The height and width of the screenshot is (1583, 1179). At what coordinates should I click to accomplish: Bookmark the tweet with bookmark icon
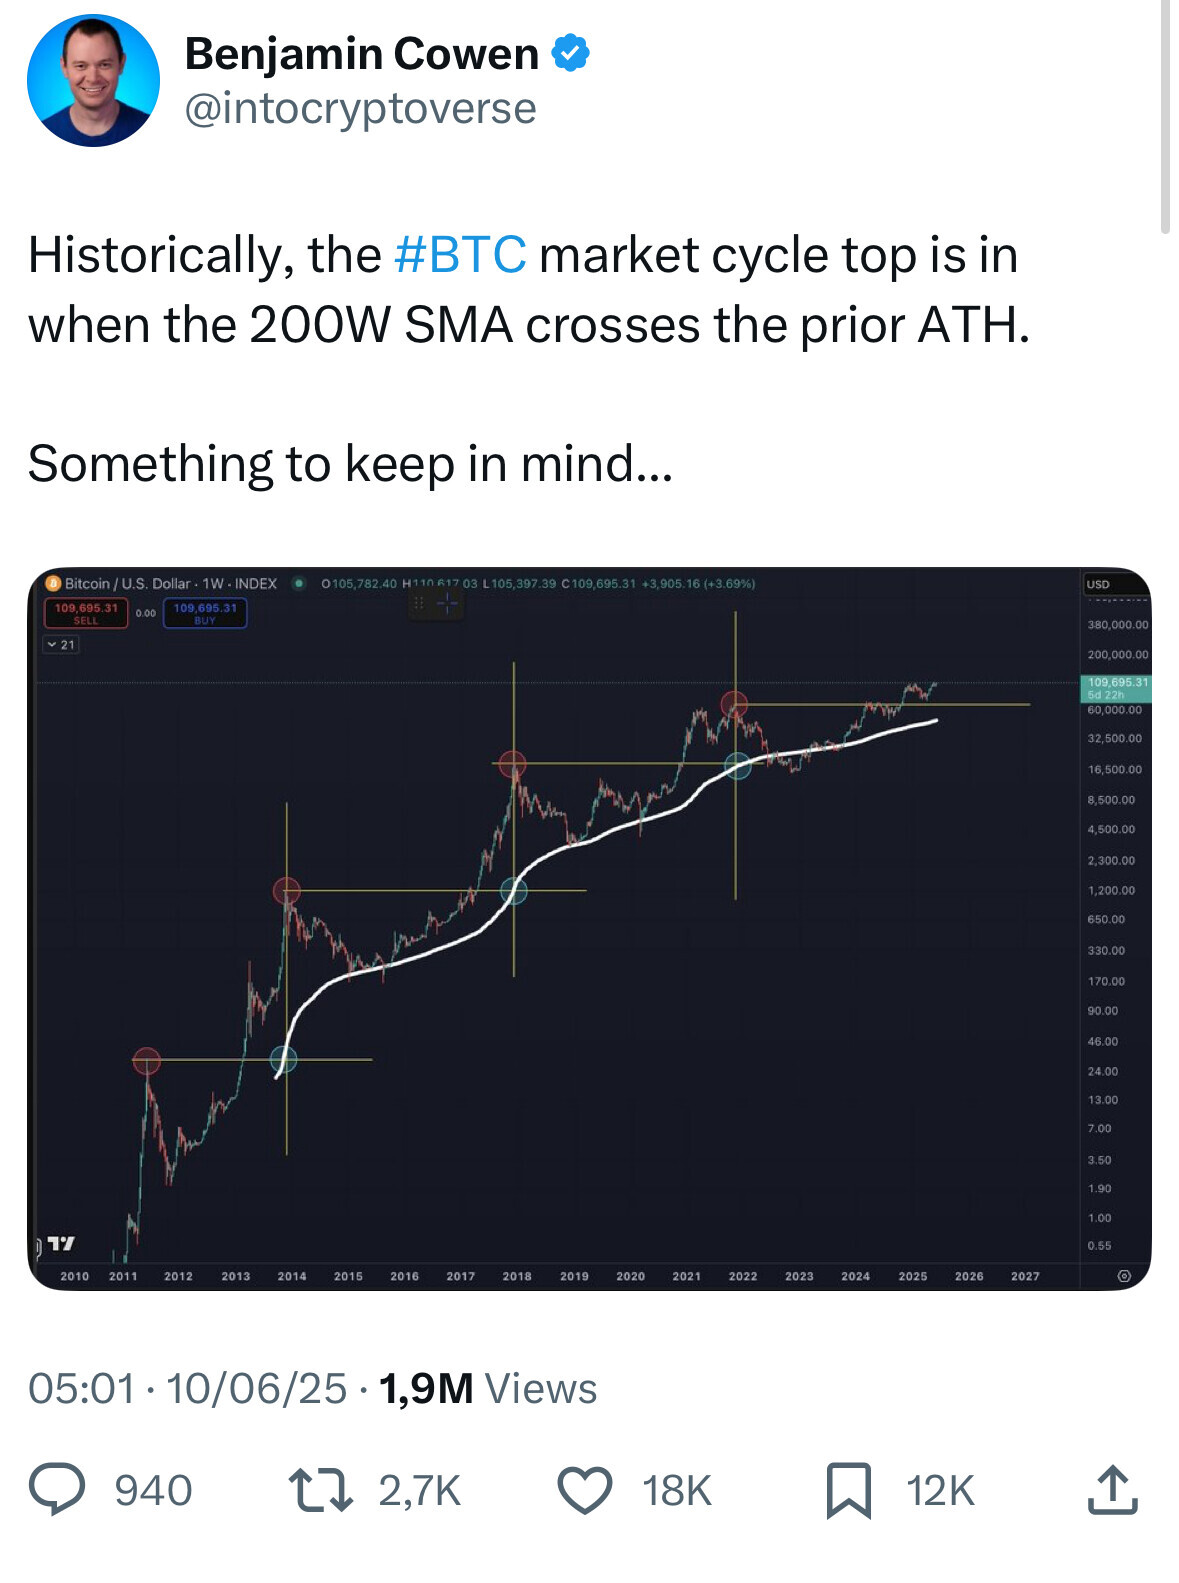coord(849,1490)
